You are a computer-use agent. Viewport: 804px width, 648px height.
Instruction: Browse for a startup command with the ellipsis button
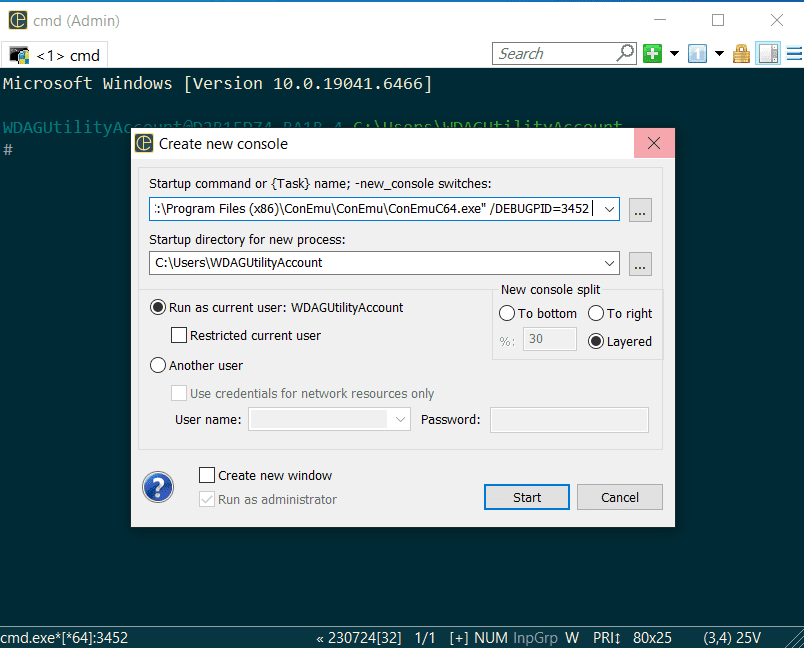(640, 210)
